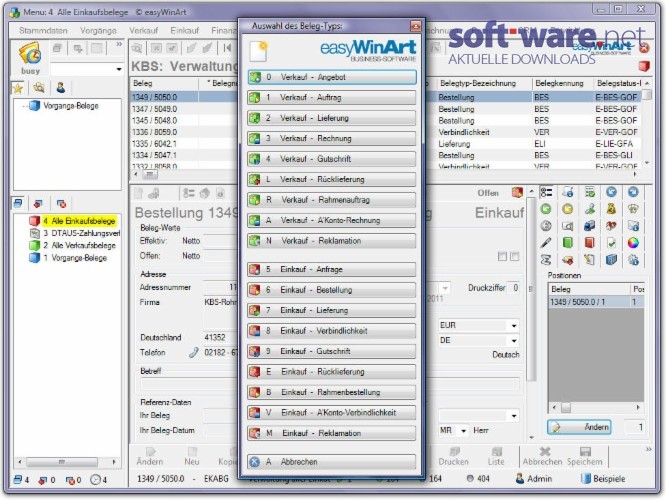
Task: Click the sidebar horizontal scrollbar thumb
Action: tap(62, 462)
